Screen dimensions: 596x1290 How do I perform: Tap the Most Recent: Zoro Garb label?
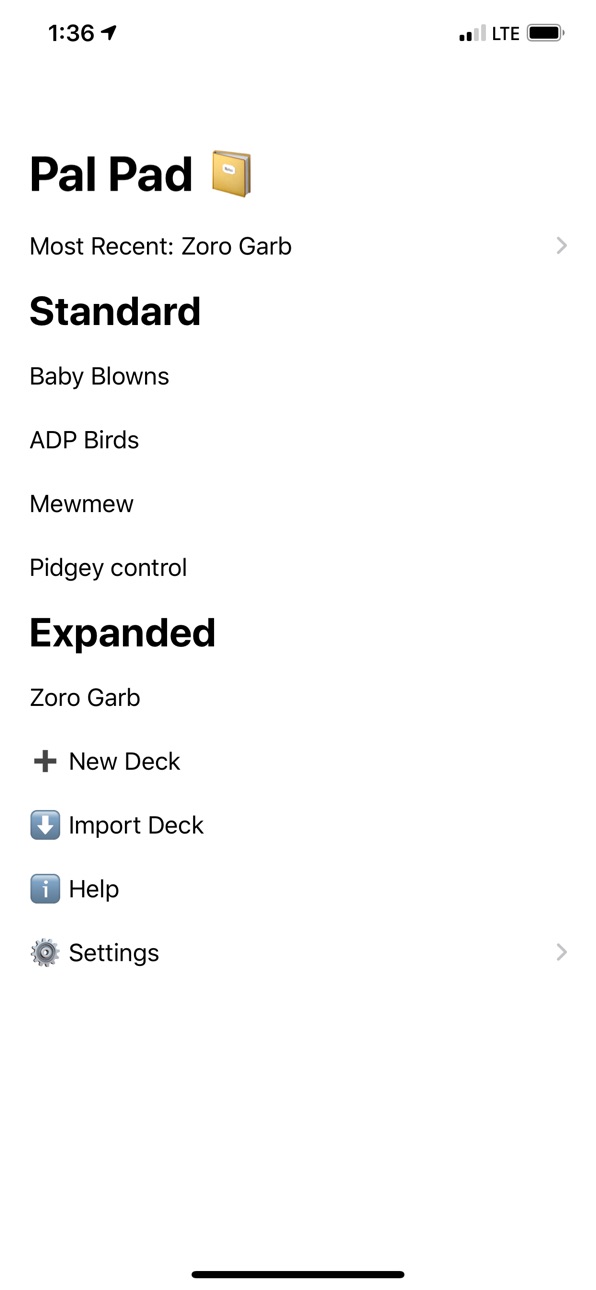[161, 246]
